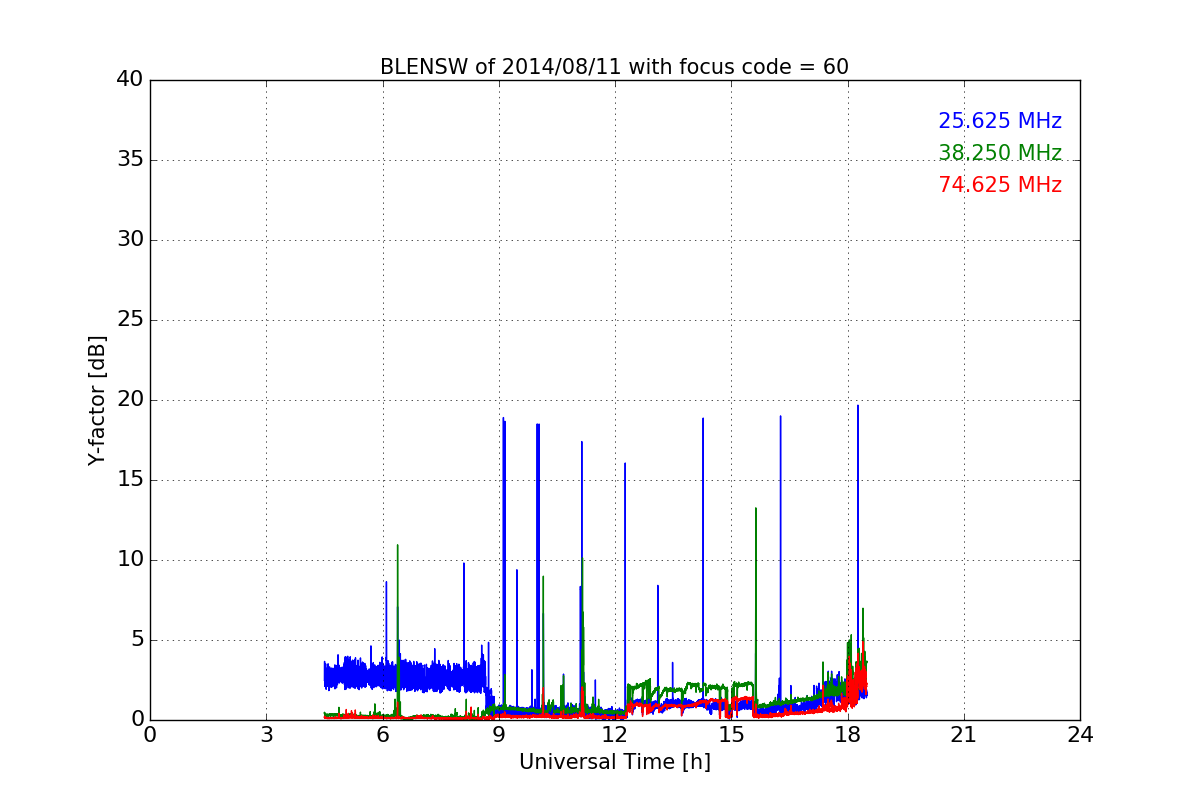Click the y-axis tick label "30"
The width and height of the screenshot is (1200, 800).
(130, 240)
